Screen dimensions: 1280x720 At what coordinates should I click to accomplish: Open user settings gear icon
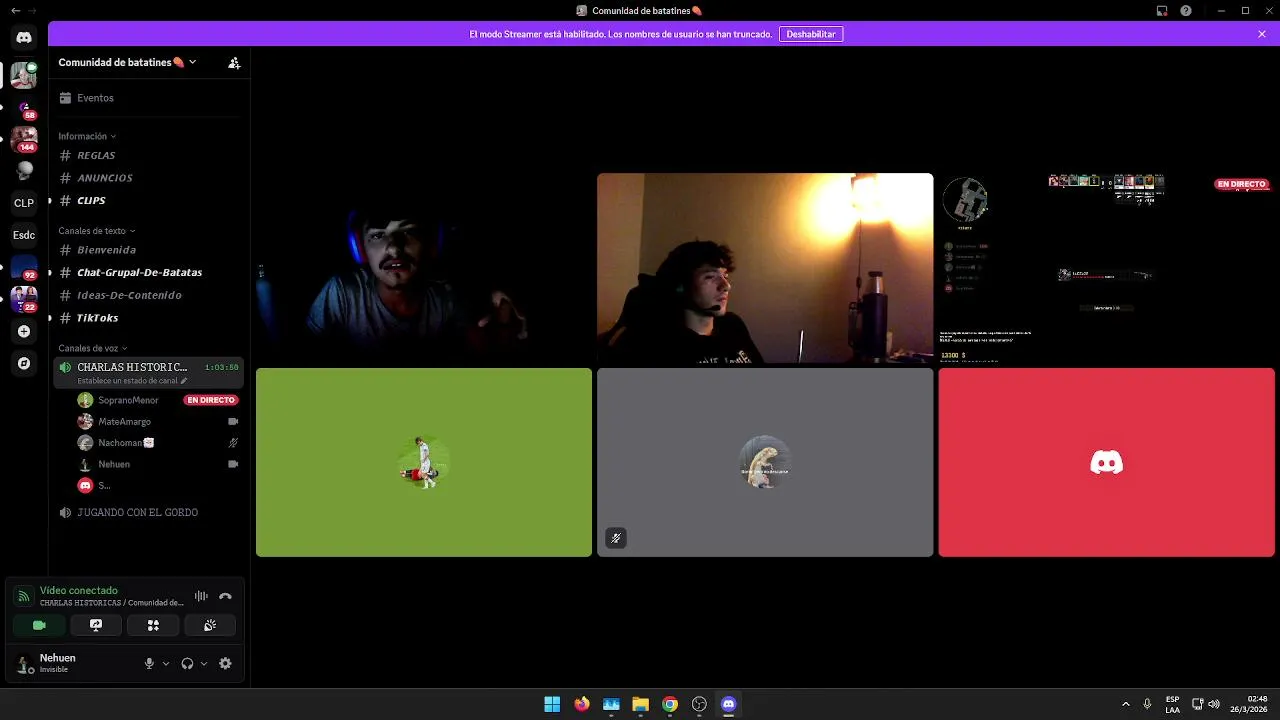click(225, 663)
